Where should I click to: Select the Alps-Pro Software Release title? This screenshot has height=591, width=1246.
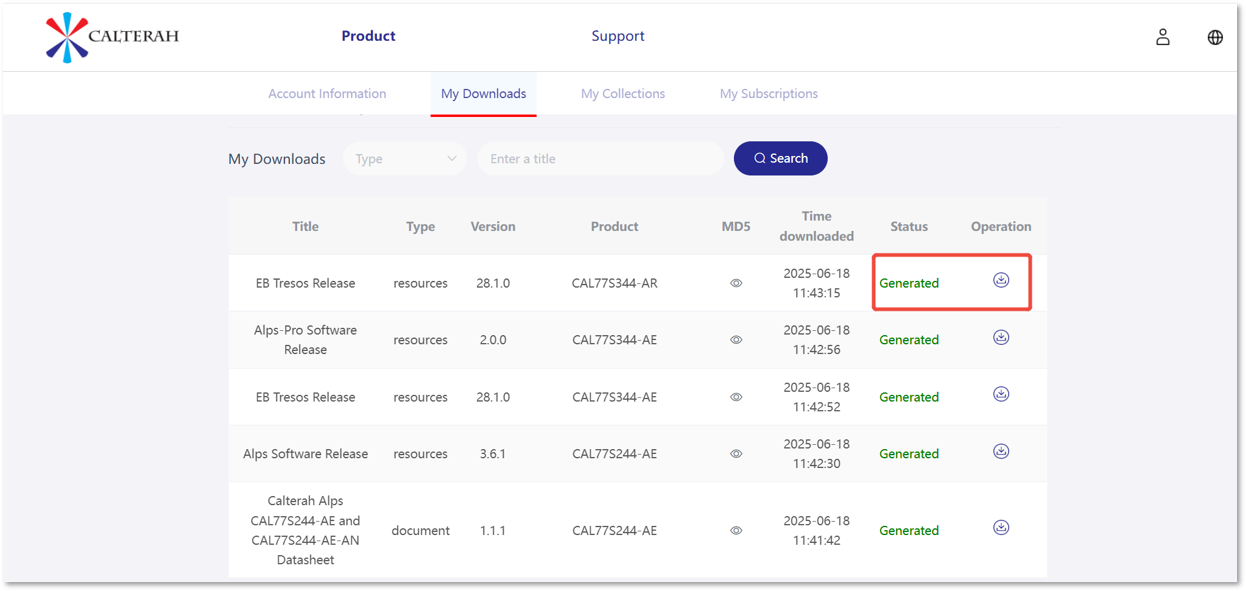coord(306,340)
